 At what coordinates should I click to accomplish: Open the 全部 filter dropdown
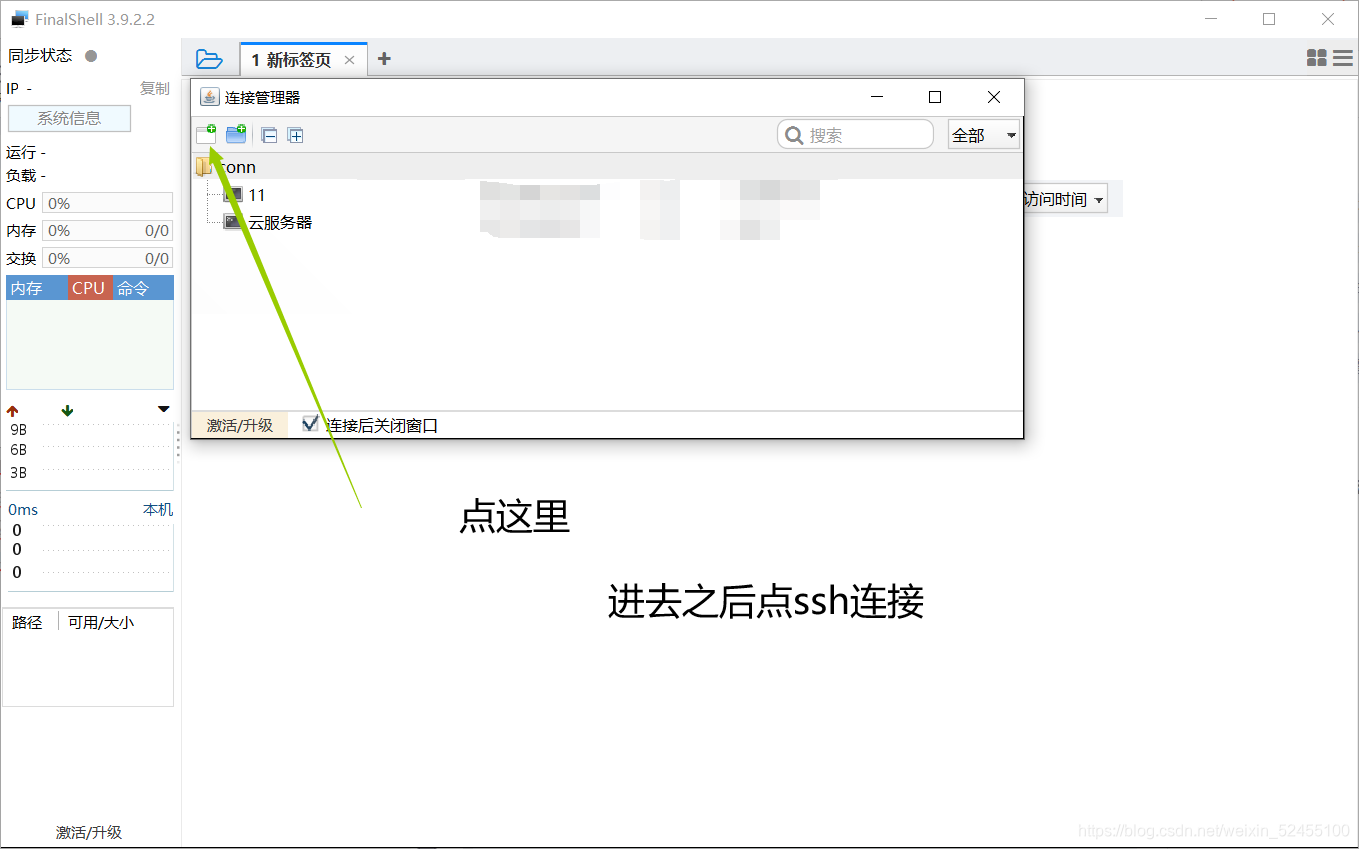click(984, 135)
